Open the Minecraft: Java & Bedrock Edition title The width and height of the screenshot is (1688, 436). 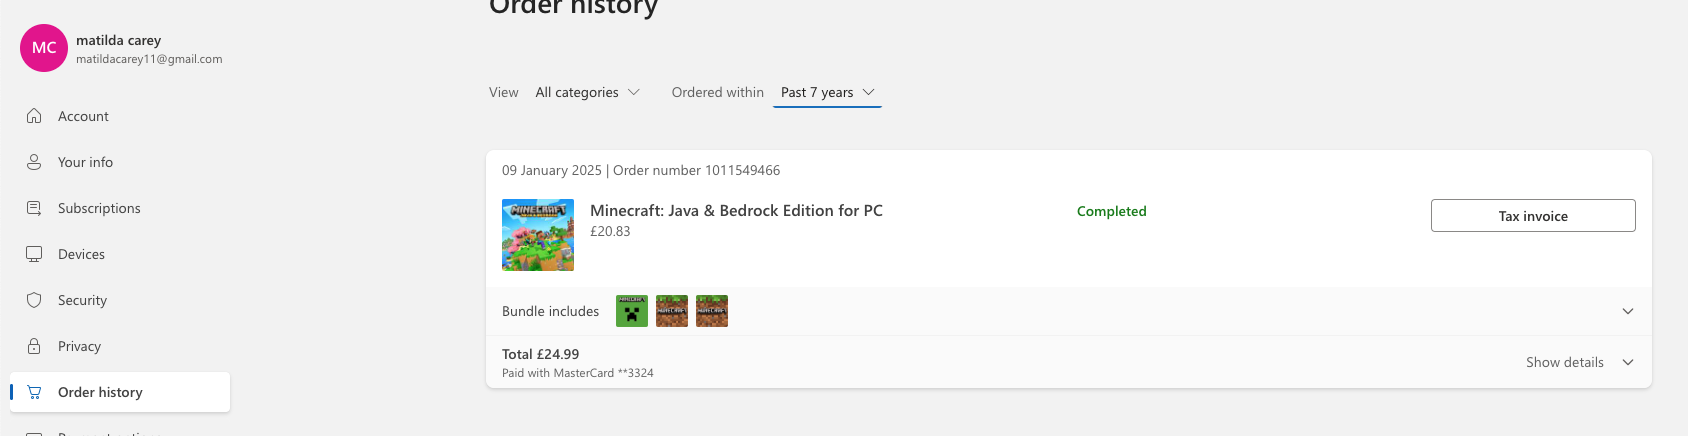pyautogui.click(x=736, y=210)
